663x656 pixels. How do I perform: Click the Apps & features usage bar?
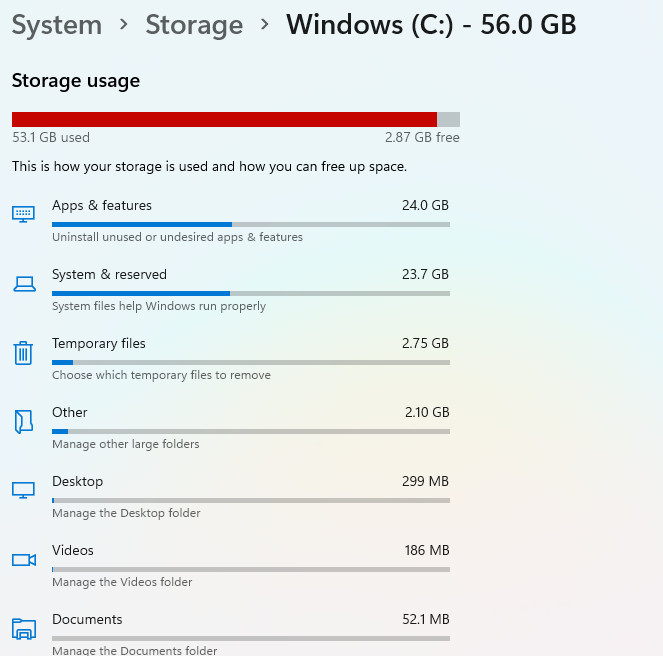coord(250,224)
